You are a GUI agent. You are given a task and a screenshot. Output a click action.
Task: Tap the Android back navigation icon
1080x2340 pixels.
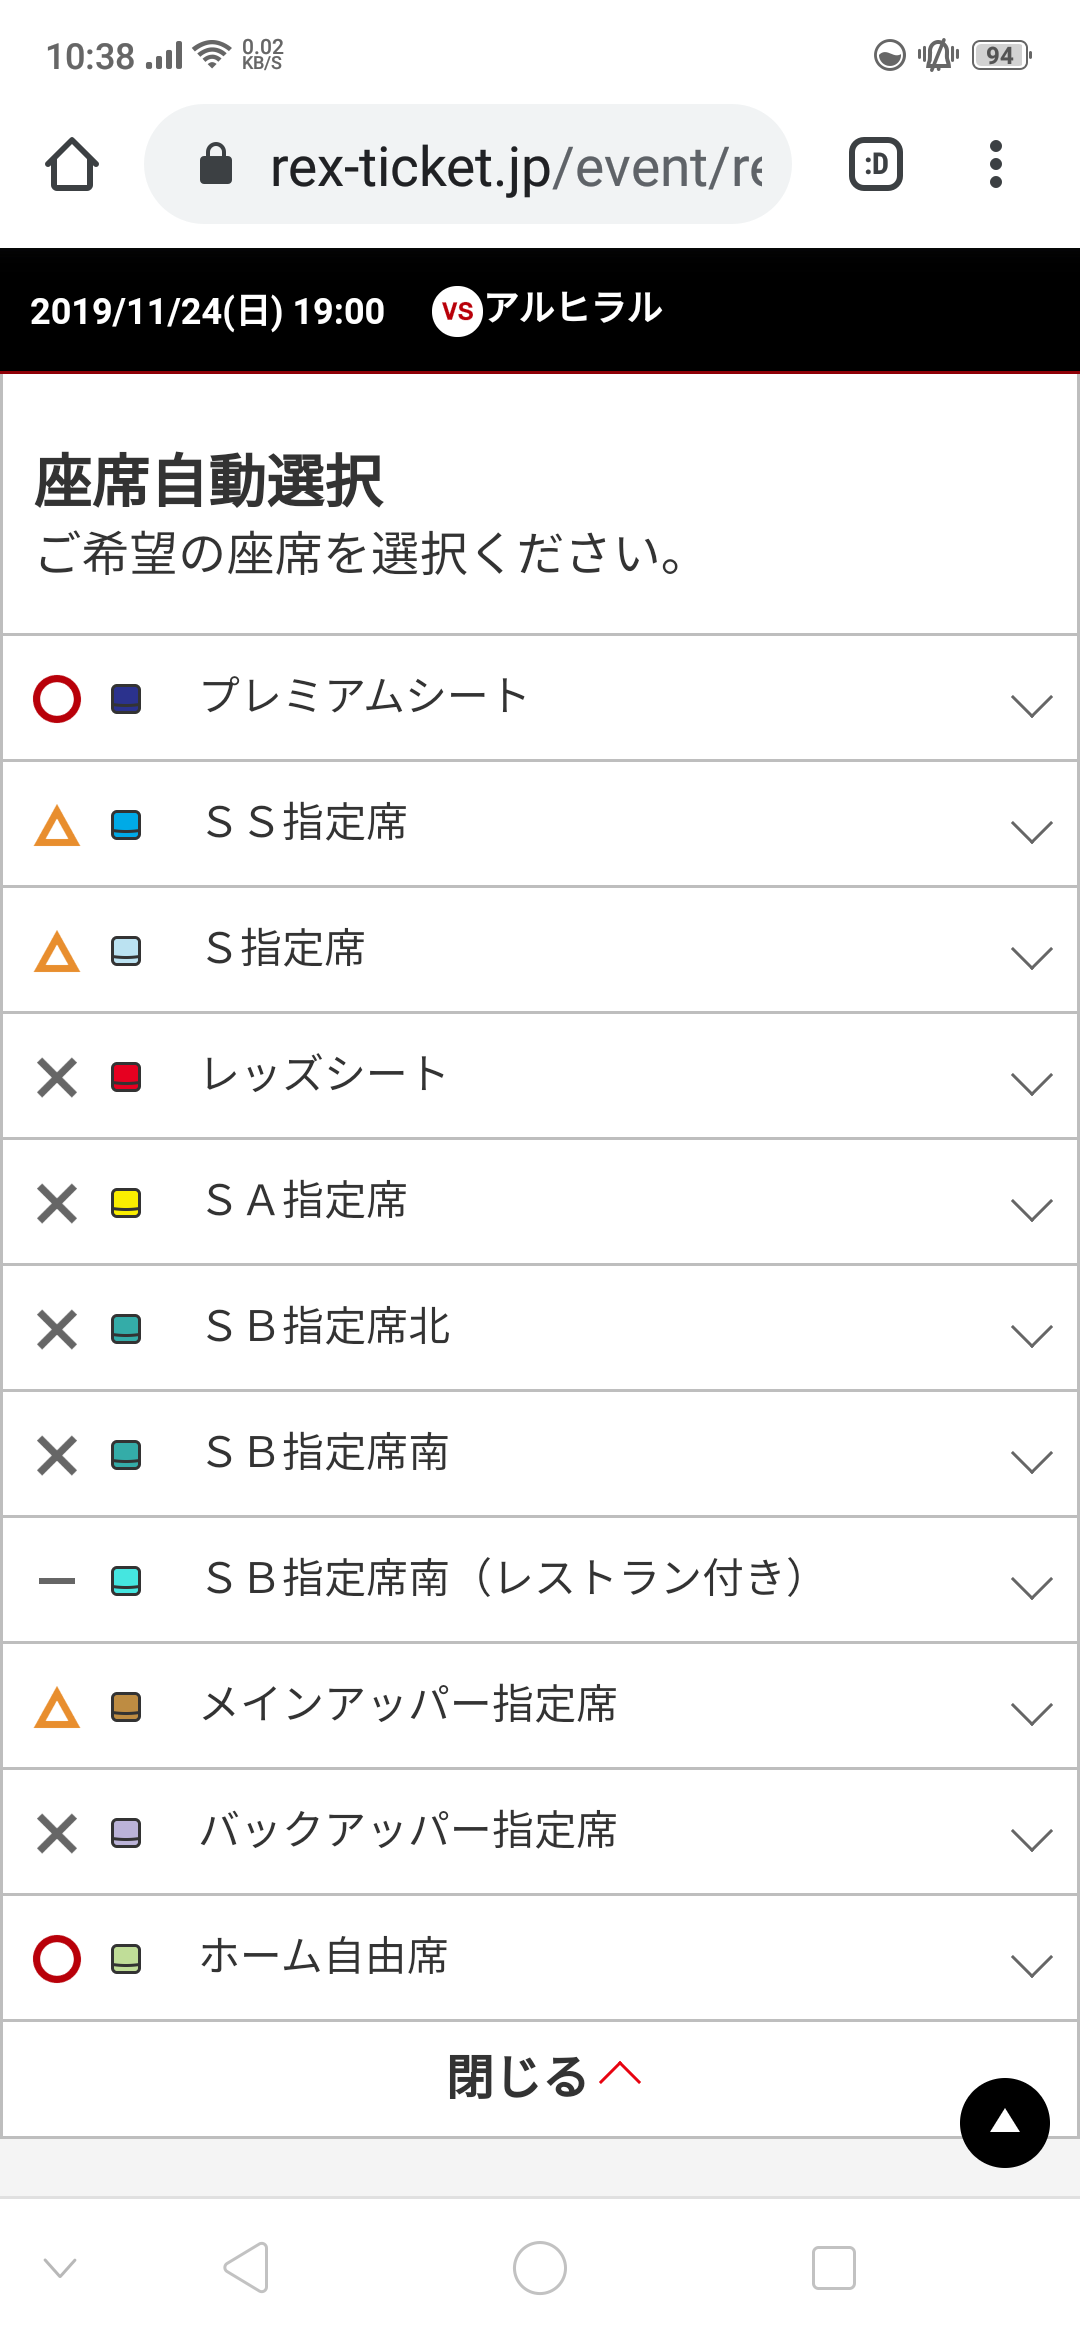coord(246,2267)
